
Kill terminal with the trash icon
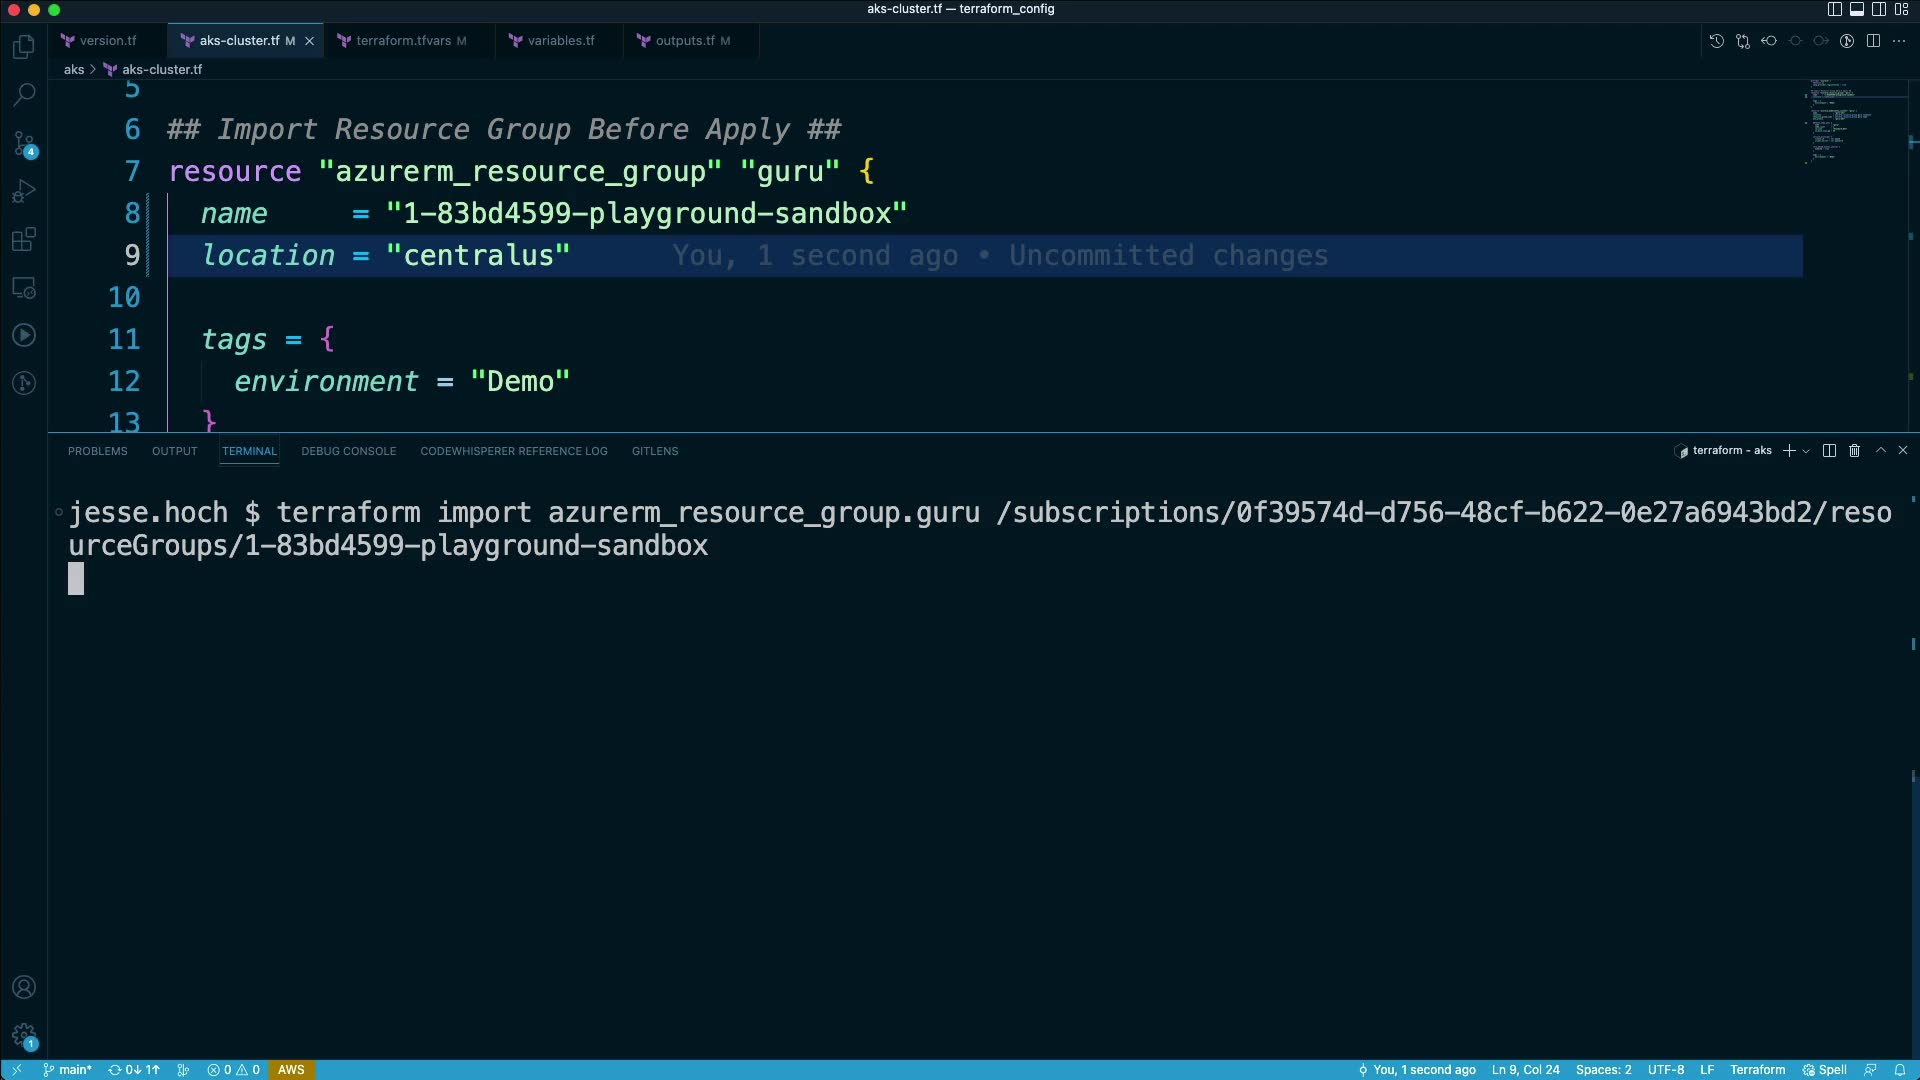1854,451
